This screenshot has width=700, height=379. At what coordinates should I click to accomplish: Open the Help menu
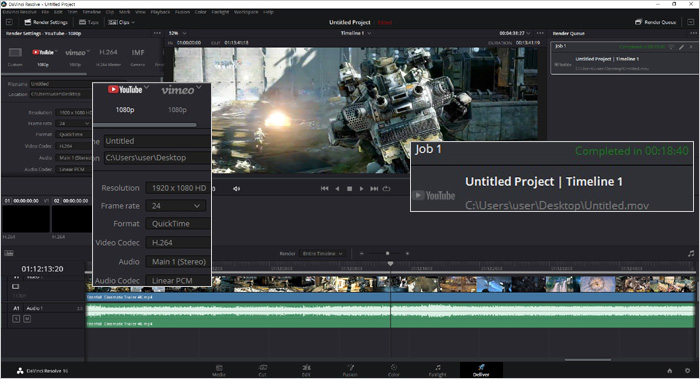[x=268, y=12]
